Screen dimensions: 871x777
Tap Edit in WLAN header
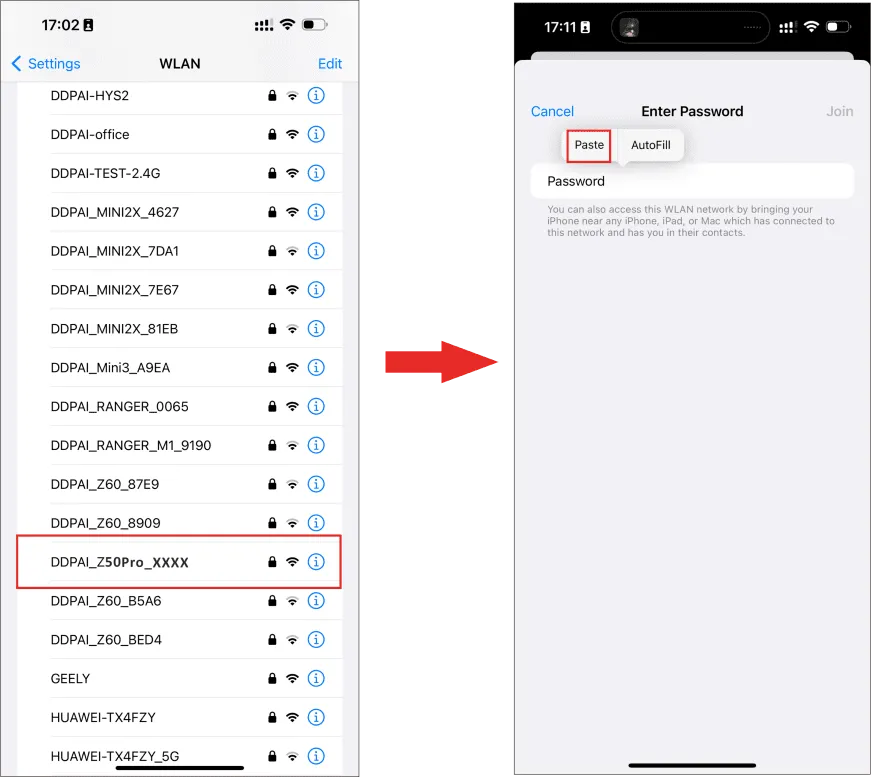coord(329,64)
